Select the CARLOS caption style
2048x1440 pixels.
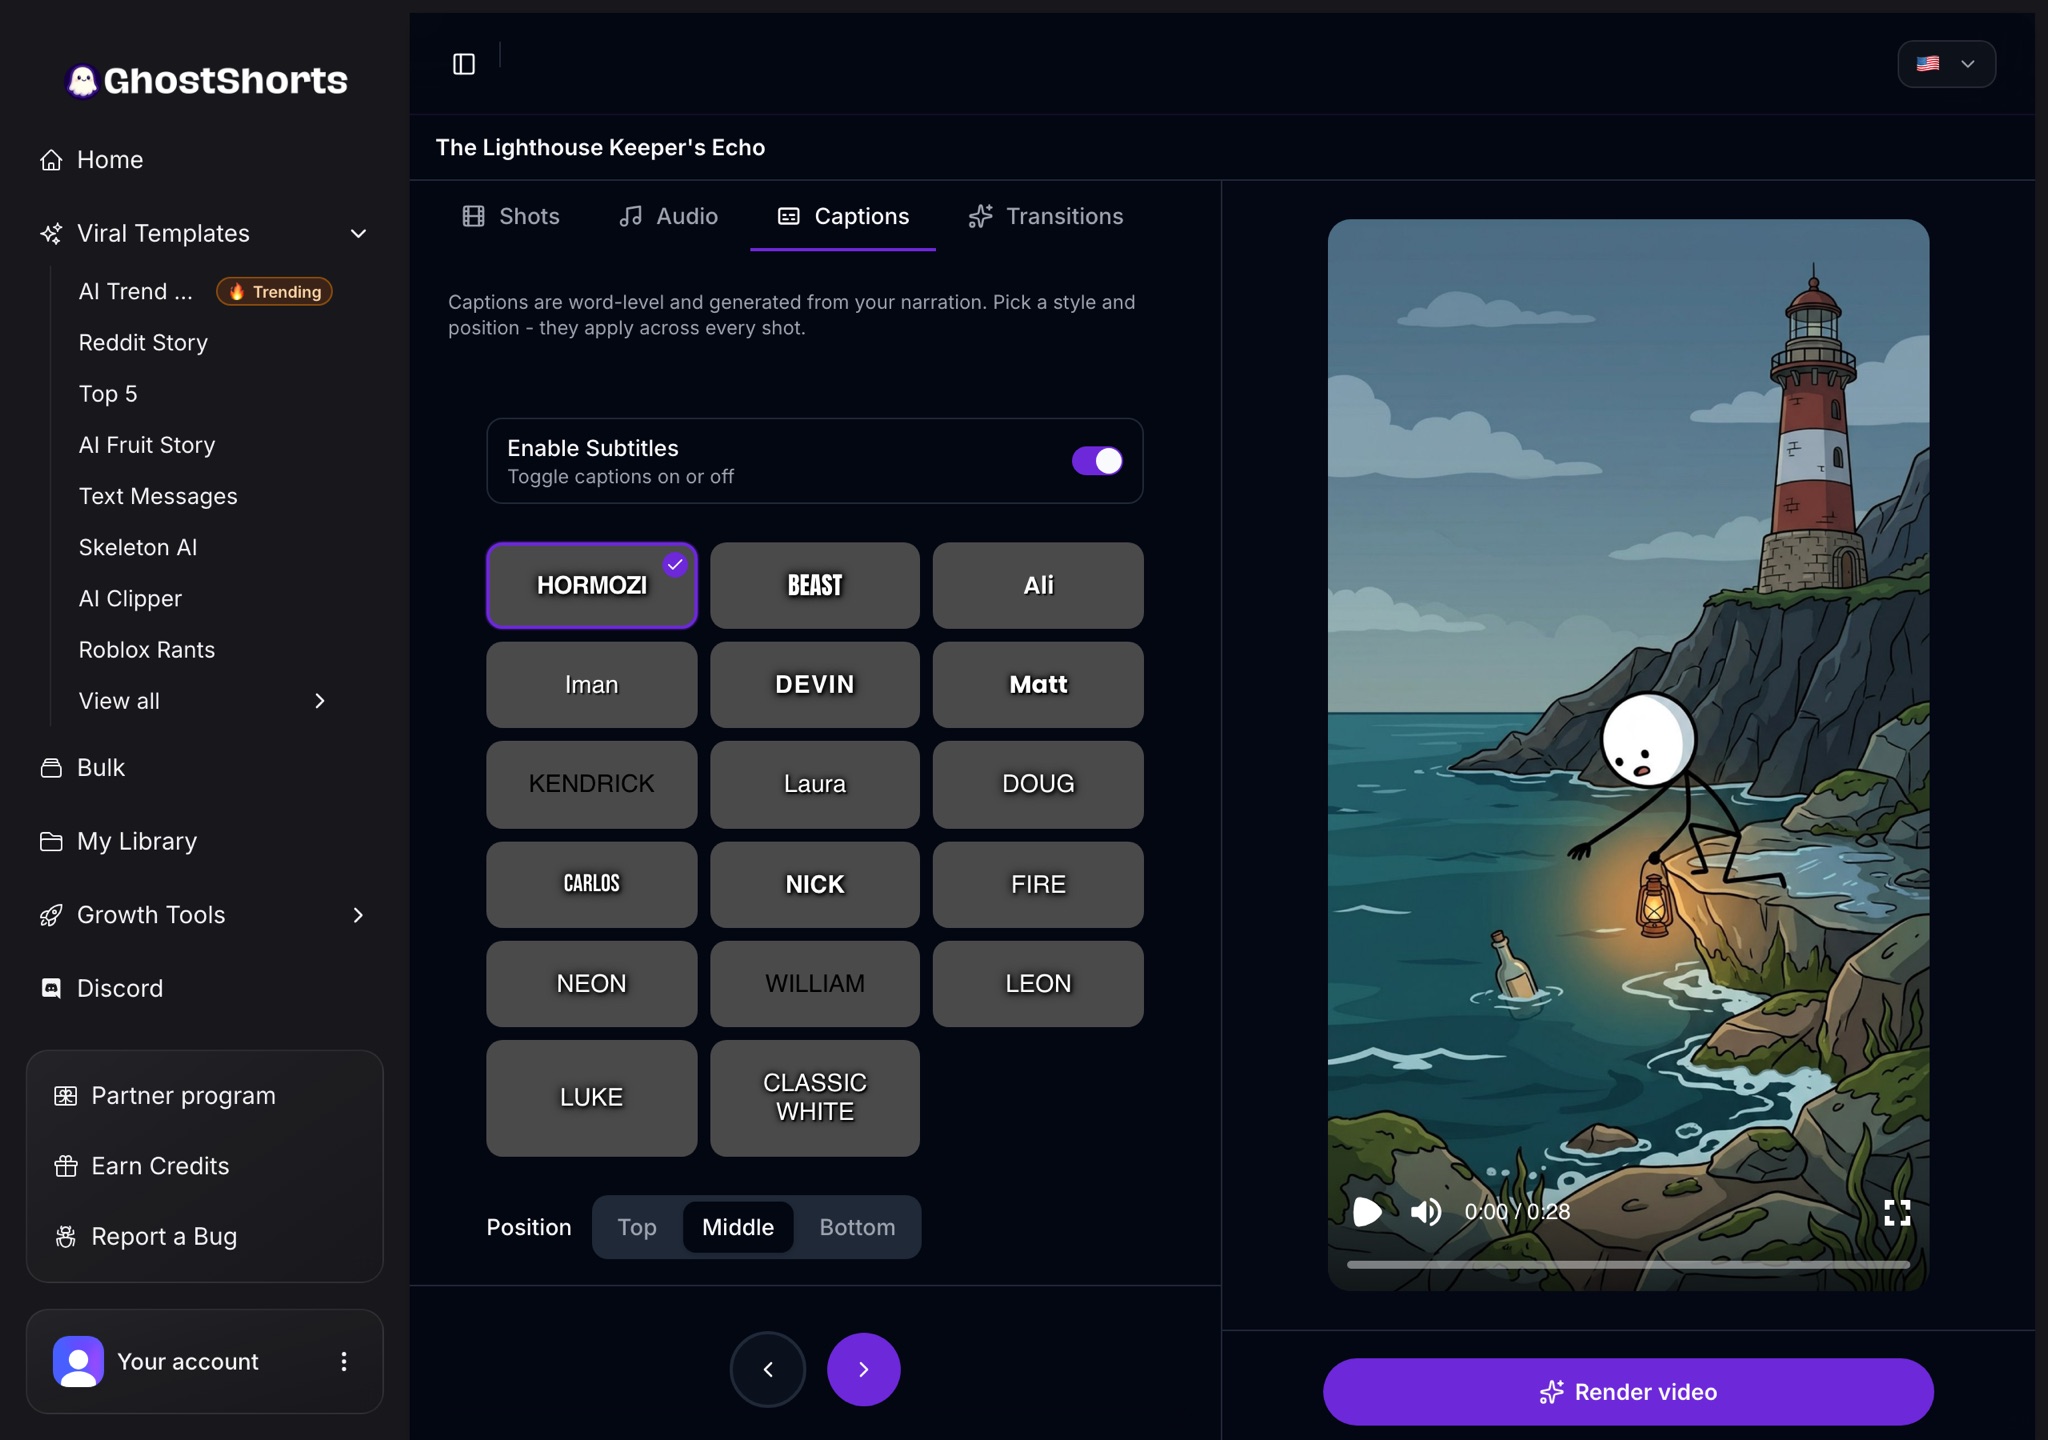coord(592,885)
